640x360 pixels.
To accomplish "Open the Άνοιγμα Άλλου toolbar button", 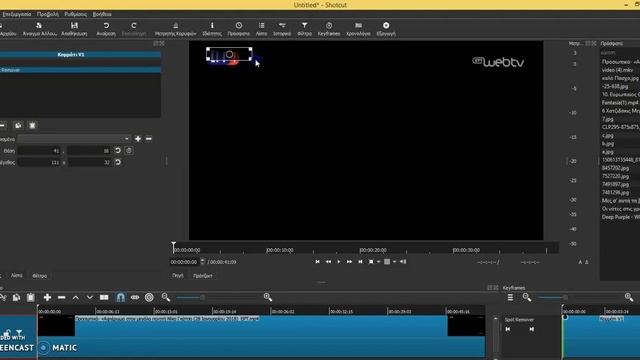I will [x=39, y=29].
